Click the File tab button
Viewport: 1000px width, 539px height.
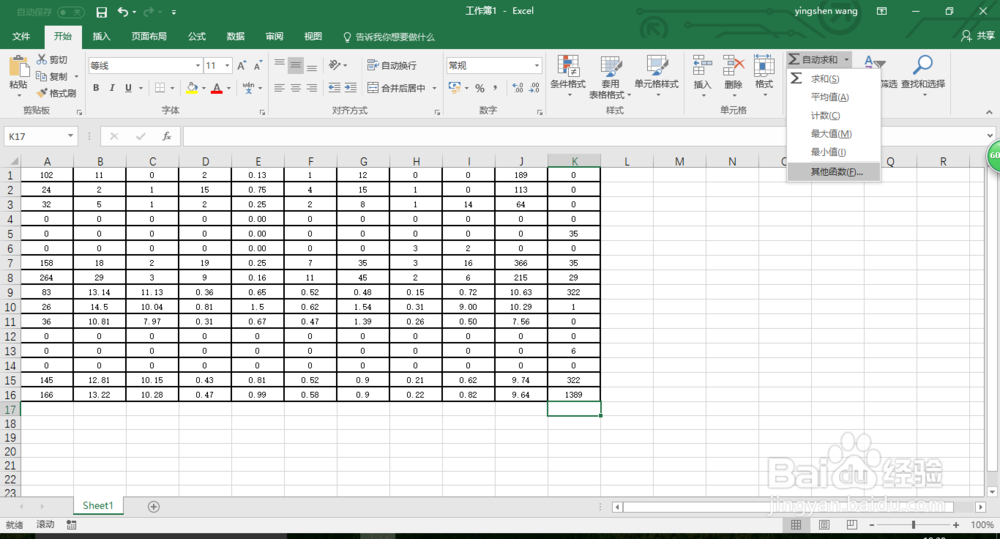click(21, 36)
